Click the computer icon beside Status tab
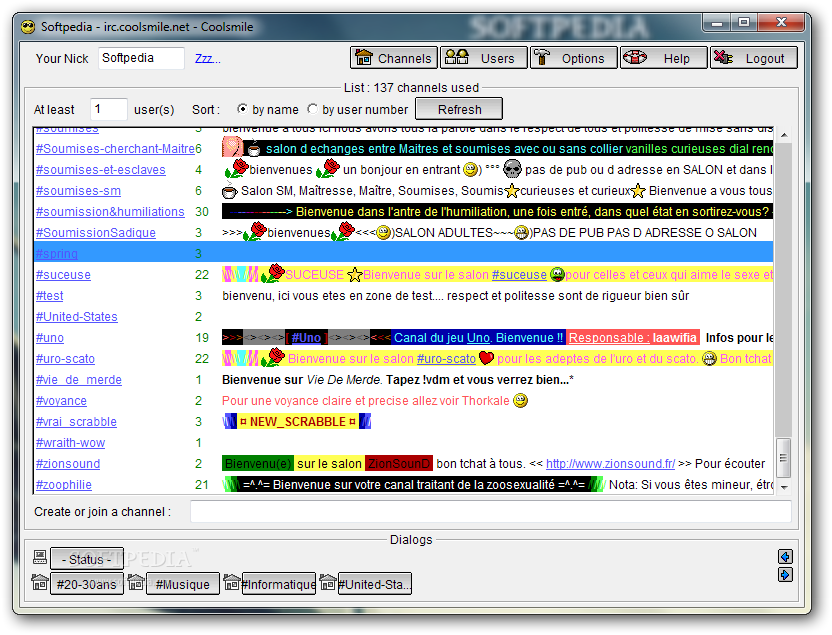Screen dimensions: 832x635 click(40, 557)
